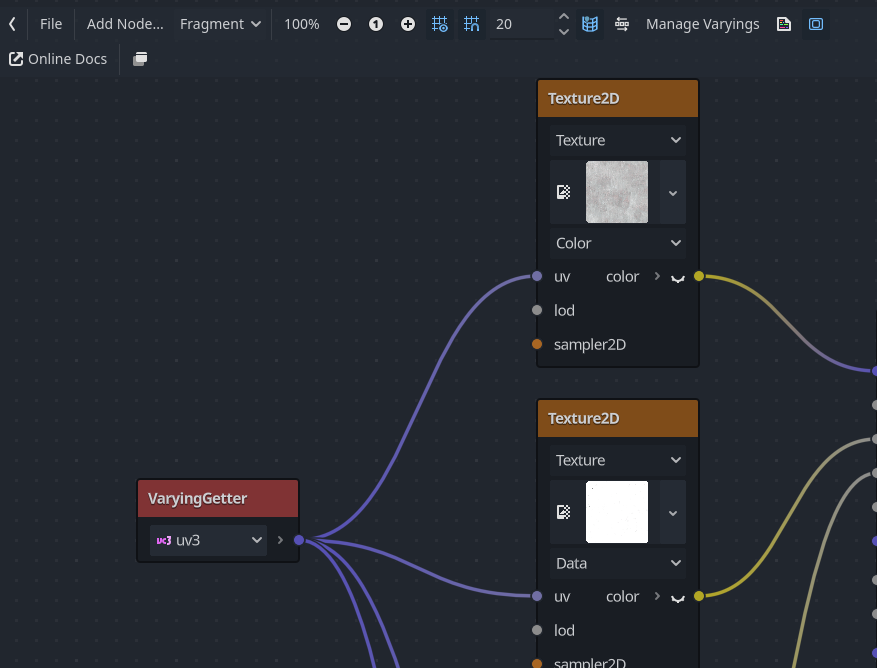The width and height of the screenshot is (877, 668).
Task: Click texture edit icon in Color Texture2D node
Action: pos(564,192)
